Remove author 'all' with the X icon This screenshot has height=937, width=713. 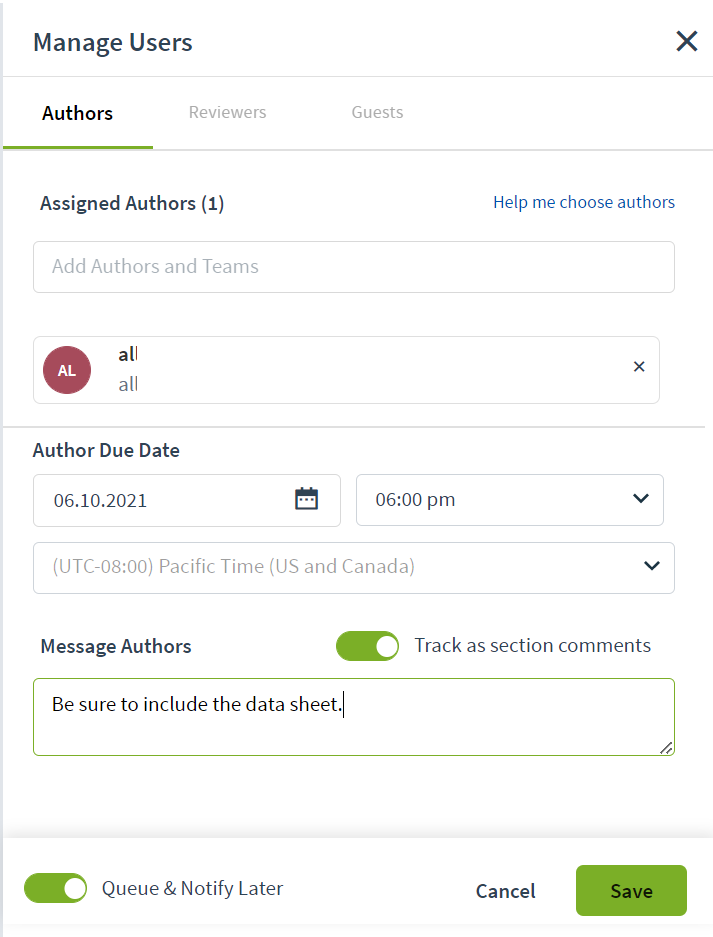(639, 366)
